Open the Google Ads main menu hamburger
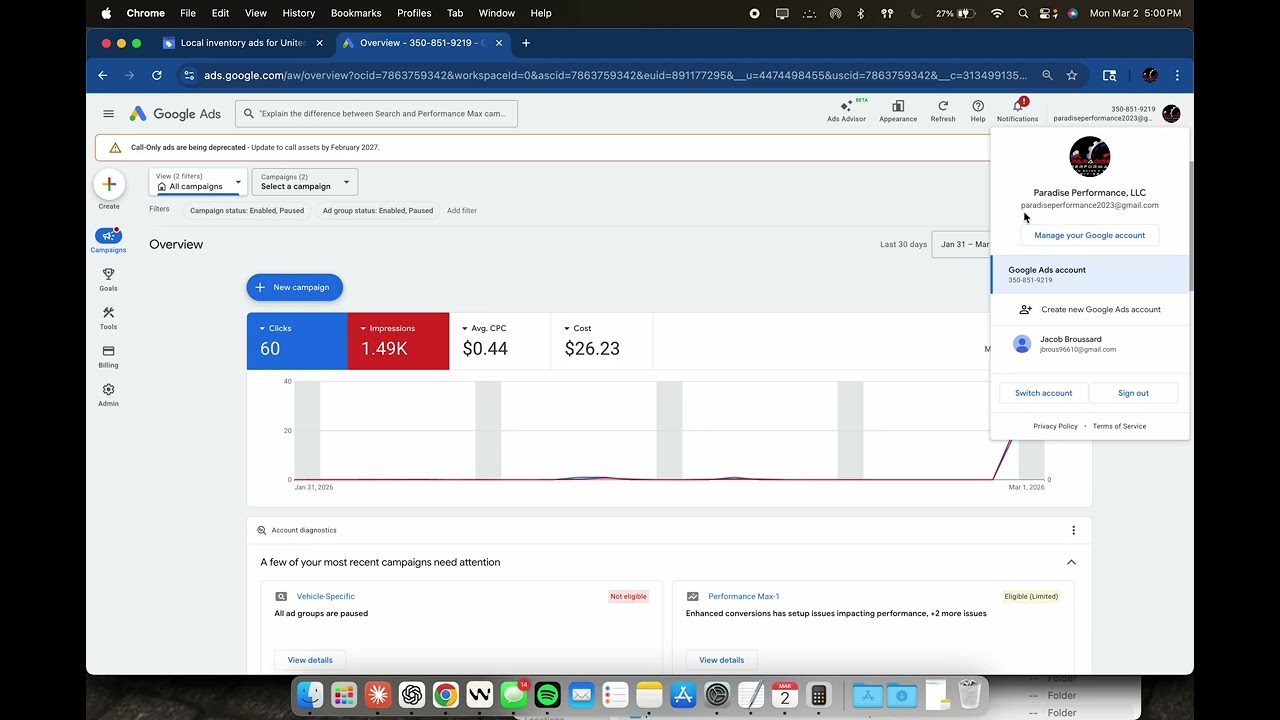Viewport: 1280px width, 720px height. pyautogui.click(x=108, y=114)
